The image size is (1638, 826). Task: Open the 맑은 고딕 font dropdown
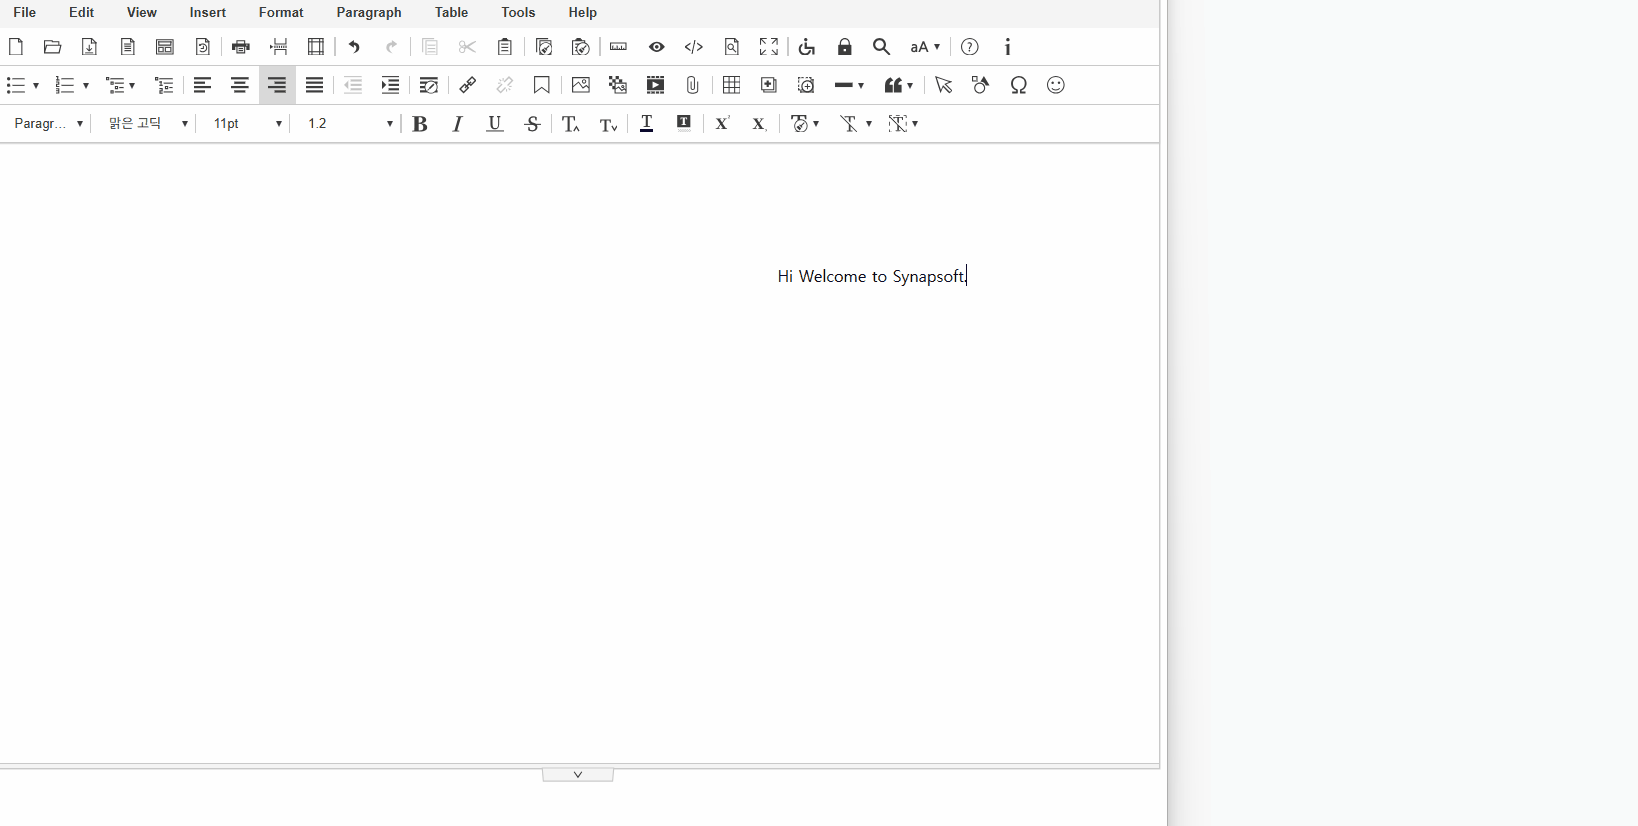(148, 123)
